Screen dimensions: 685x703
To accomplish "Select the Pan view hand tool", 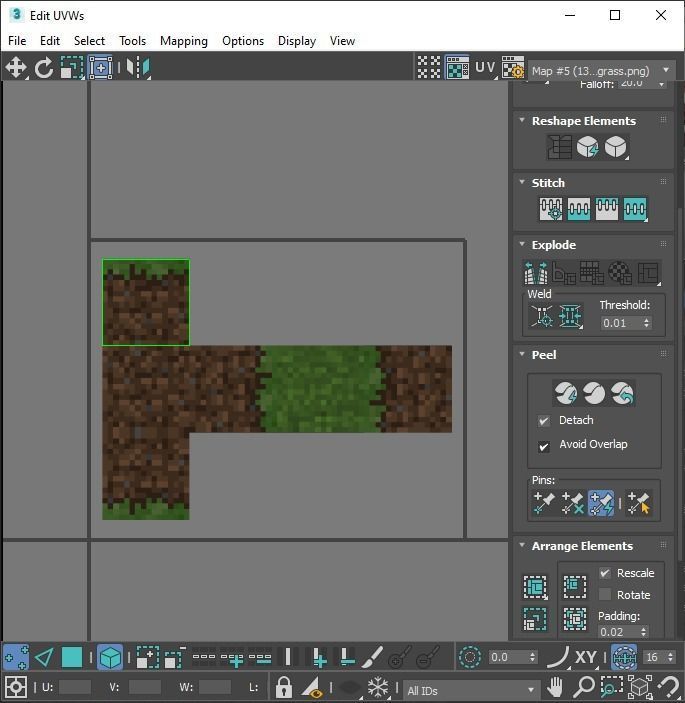I will click(555, 686).
